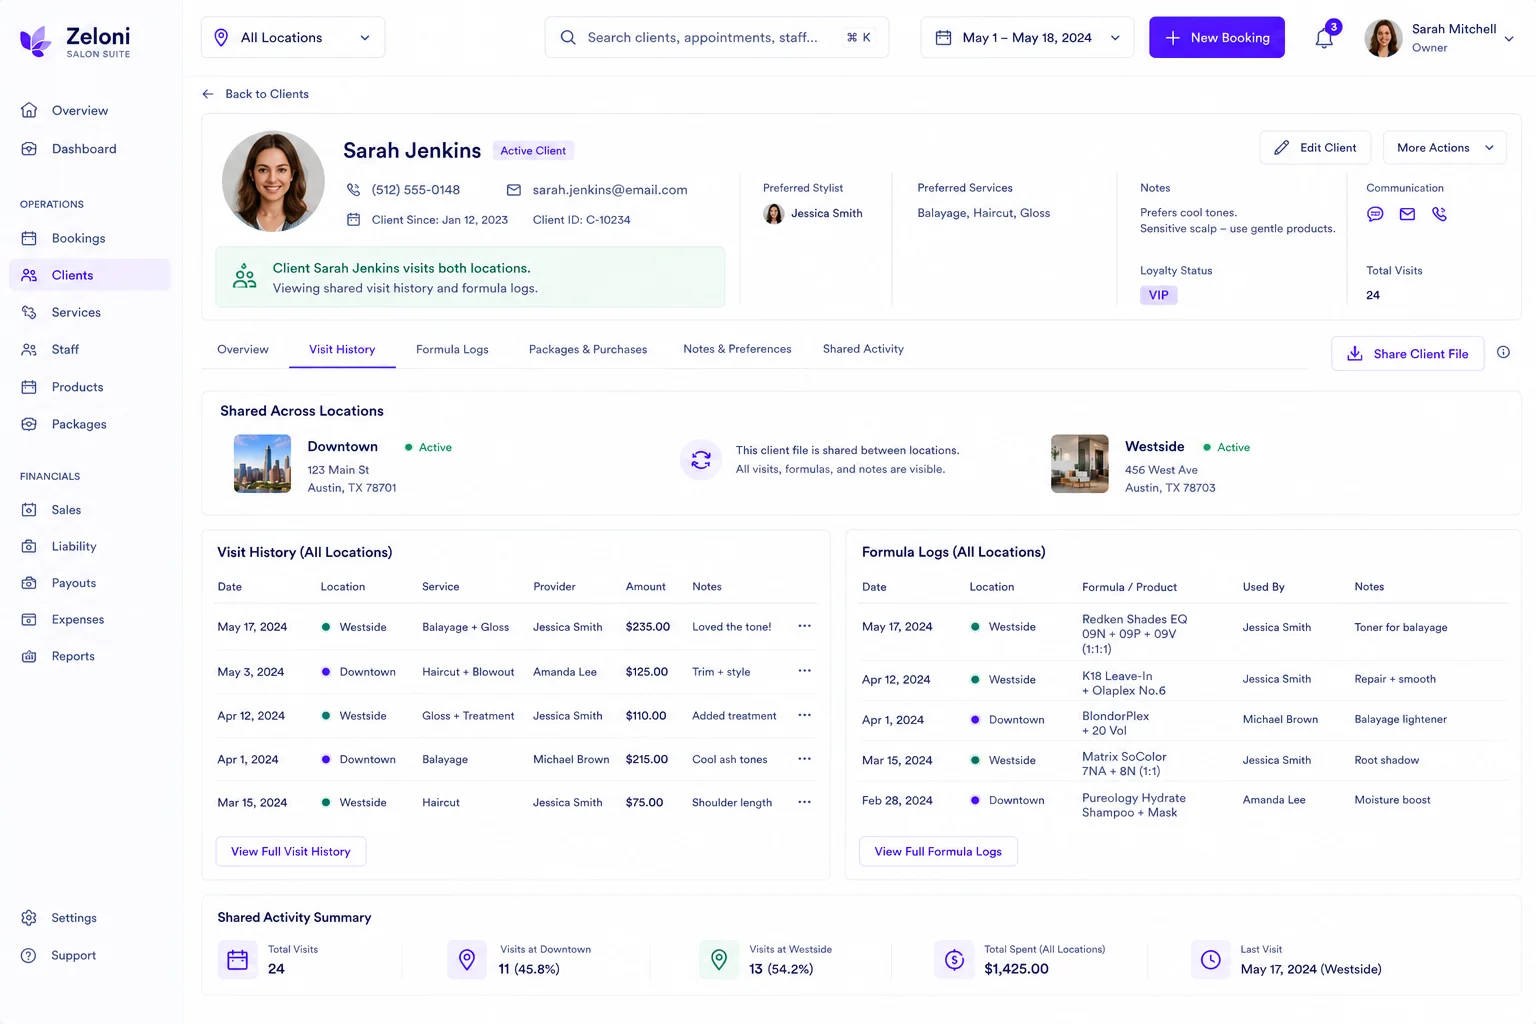The height and width of the screenshot is (1024, 1536).
Task: Click the search clients input field
Action: point(716,38)
